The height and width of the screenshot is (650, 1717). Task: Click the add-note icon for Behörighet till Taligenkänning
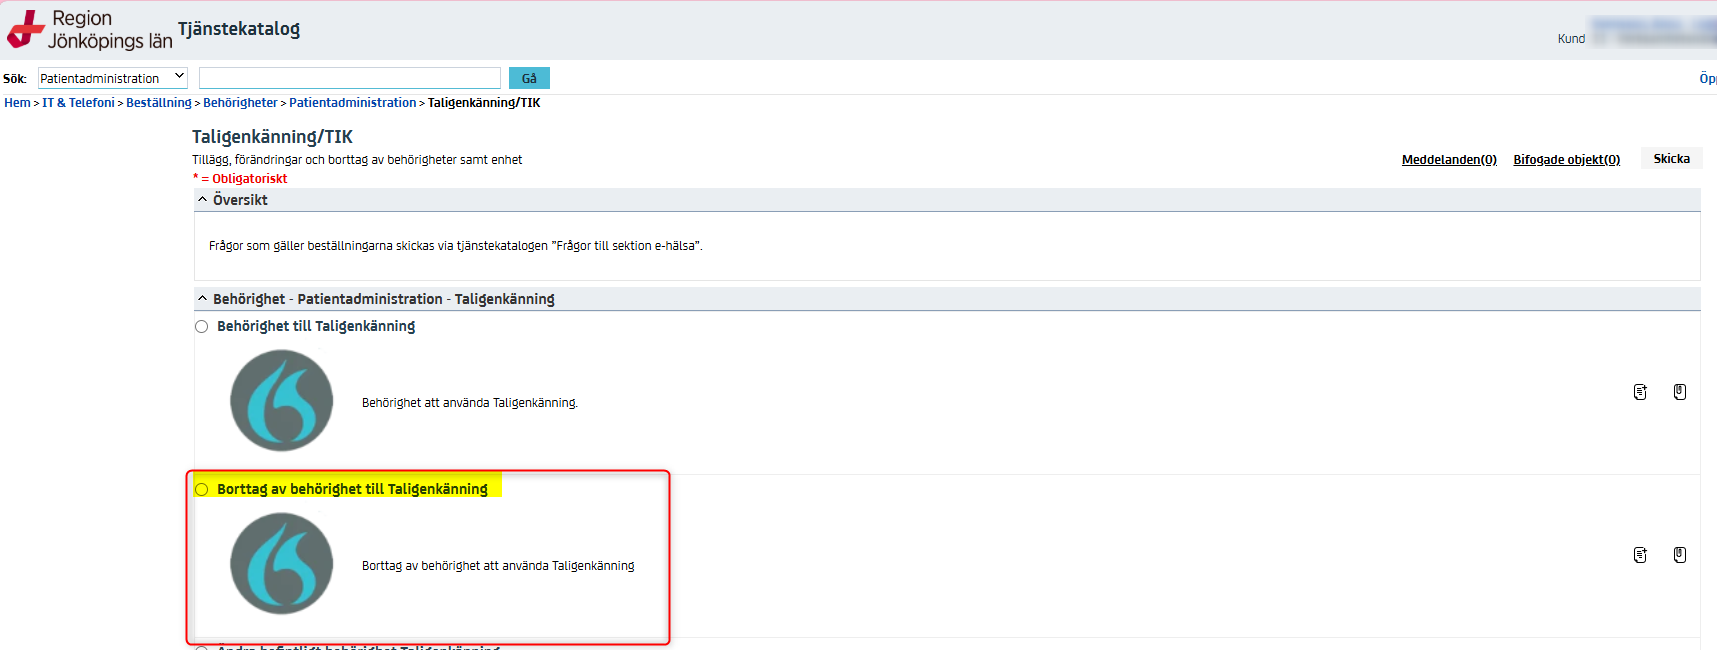(1640, 392)
